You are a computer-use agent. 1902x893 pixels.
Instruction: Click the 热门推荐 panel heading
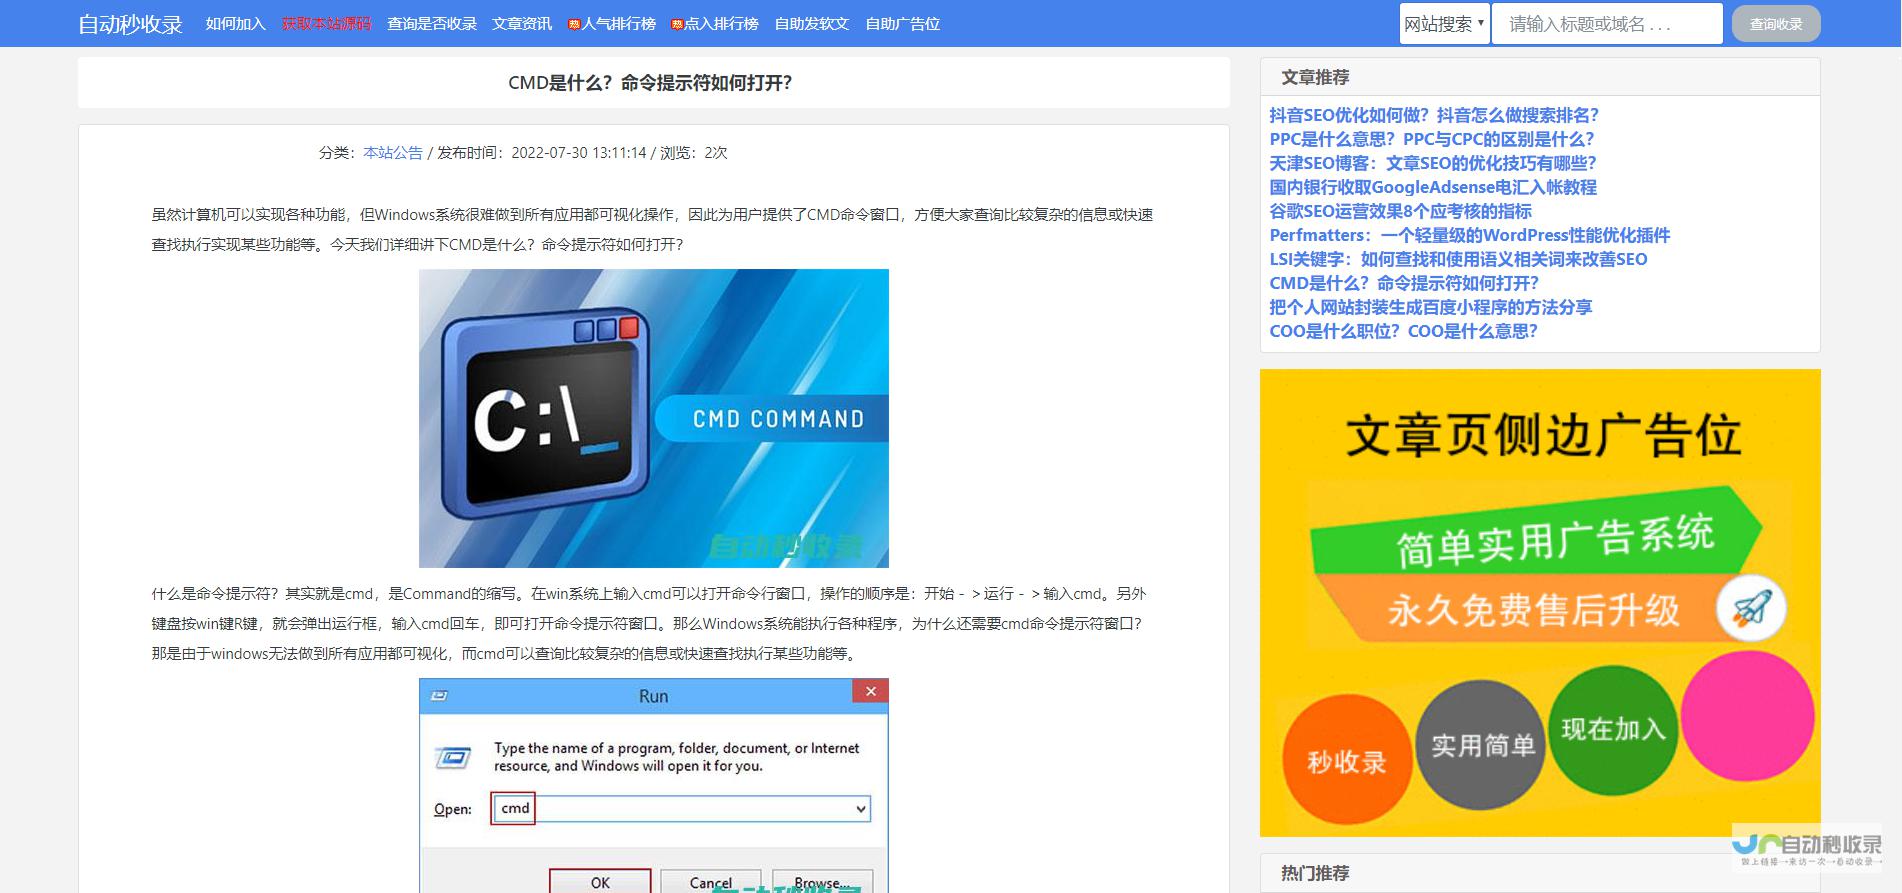(1315, 873)
